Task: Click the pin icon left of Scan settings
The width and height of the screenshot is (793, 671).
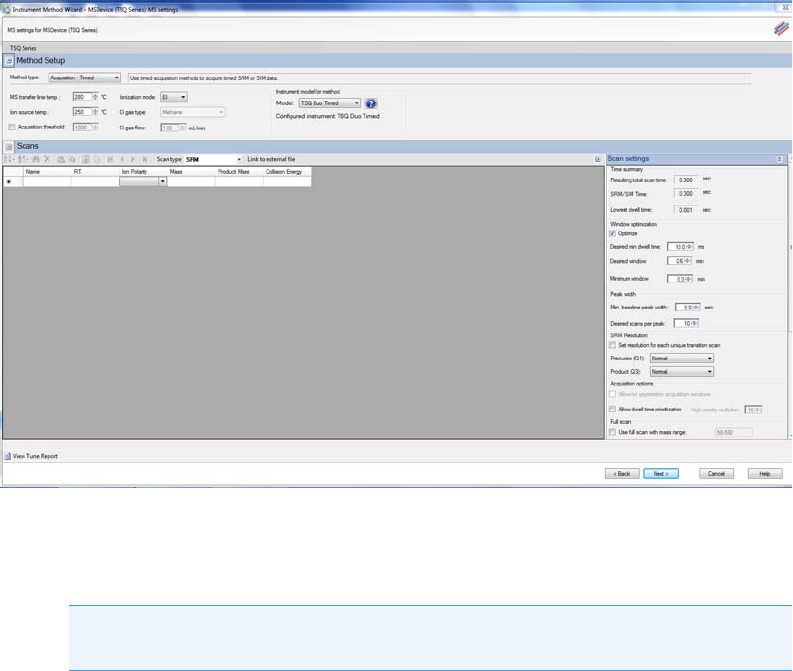Action: [598, 159]
